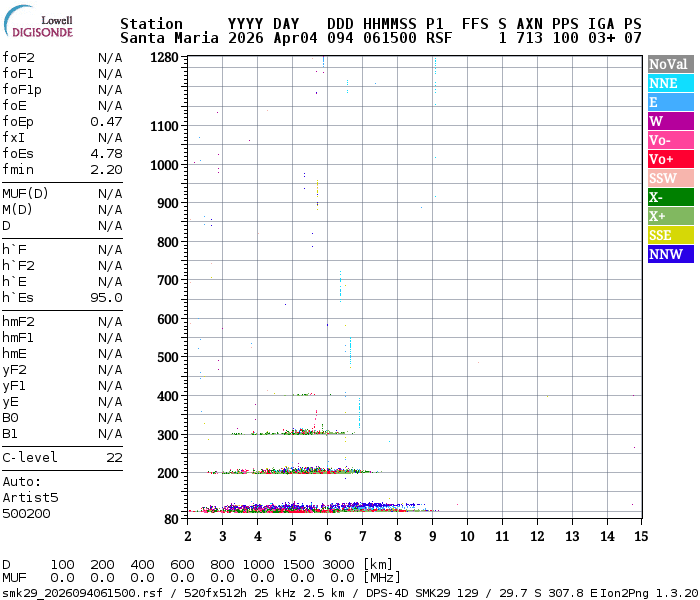Choose the Vo+ red legend swatch
The width and height of the screenshot is (700, 600).
coord(670,159)
